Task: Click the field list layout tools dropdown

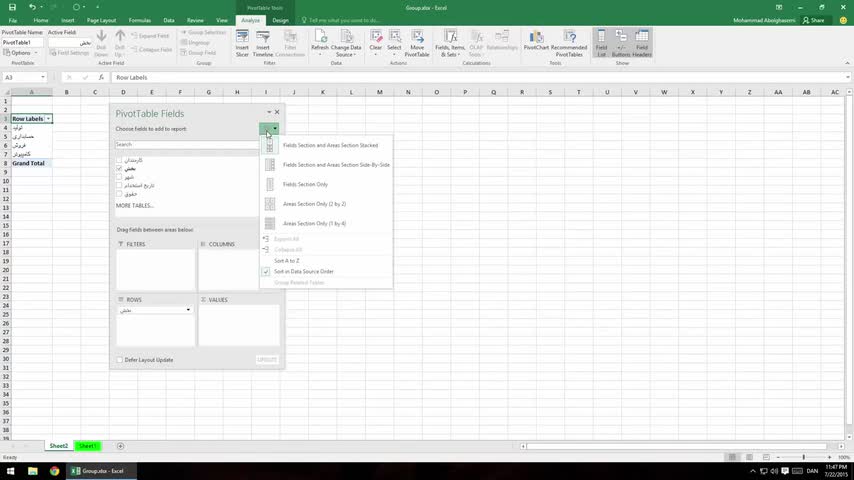Action: pyautogui.click(x=269, y=129)
